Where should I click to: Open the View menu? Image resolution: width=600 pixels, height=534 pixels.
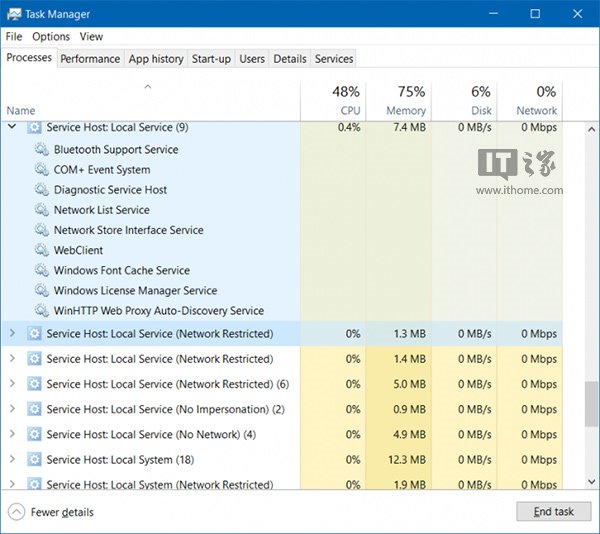click(x=91, y=36)
